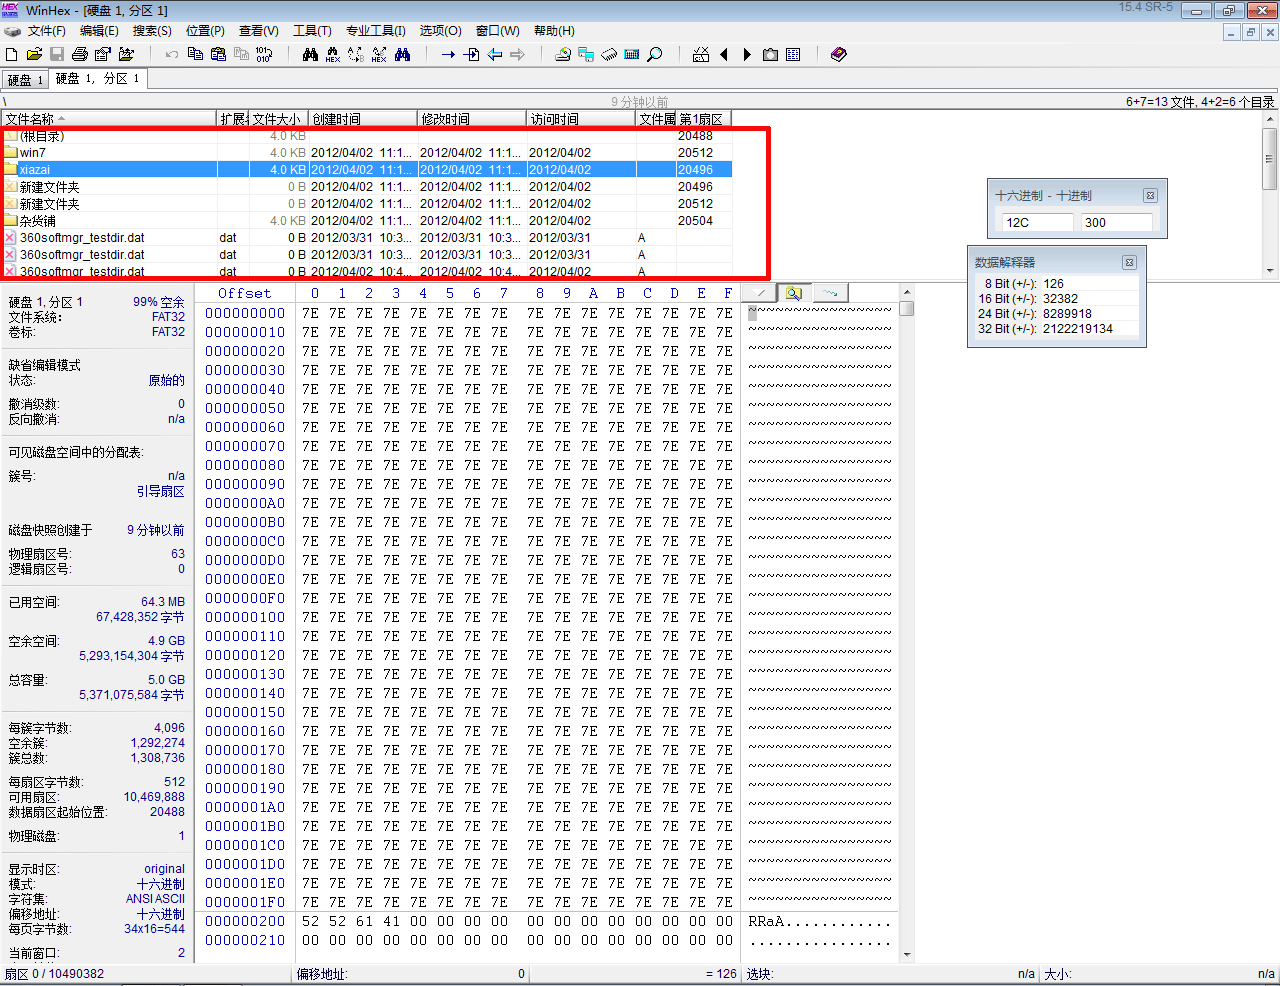Image resolution: width=1280 pixels, height=986 pixels.
Task: Open the 帮助(H) menu
Action: tap(554, 31)
